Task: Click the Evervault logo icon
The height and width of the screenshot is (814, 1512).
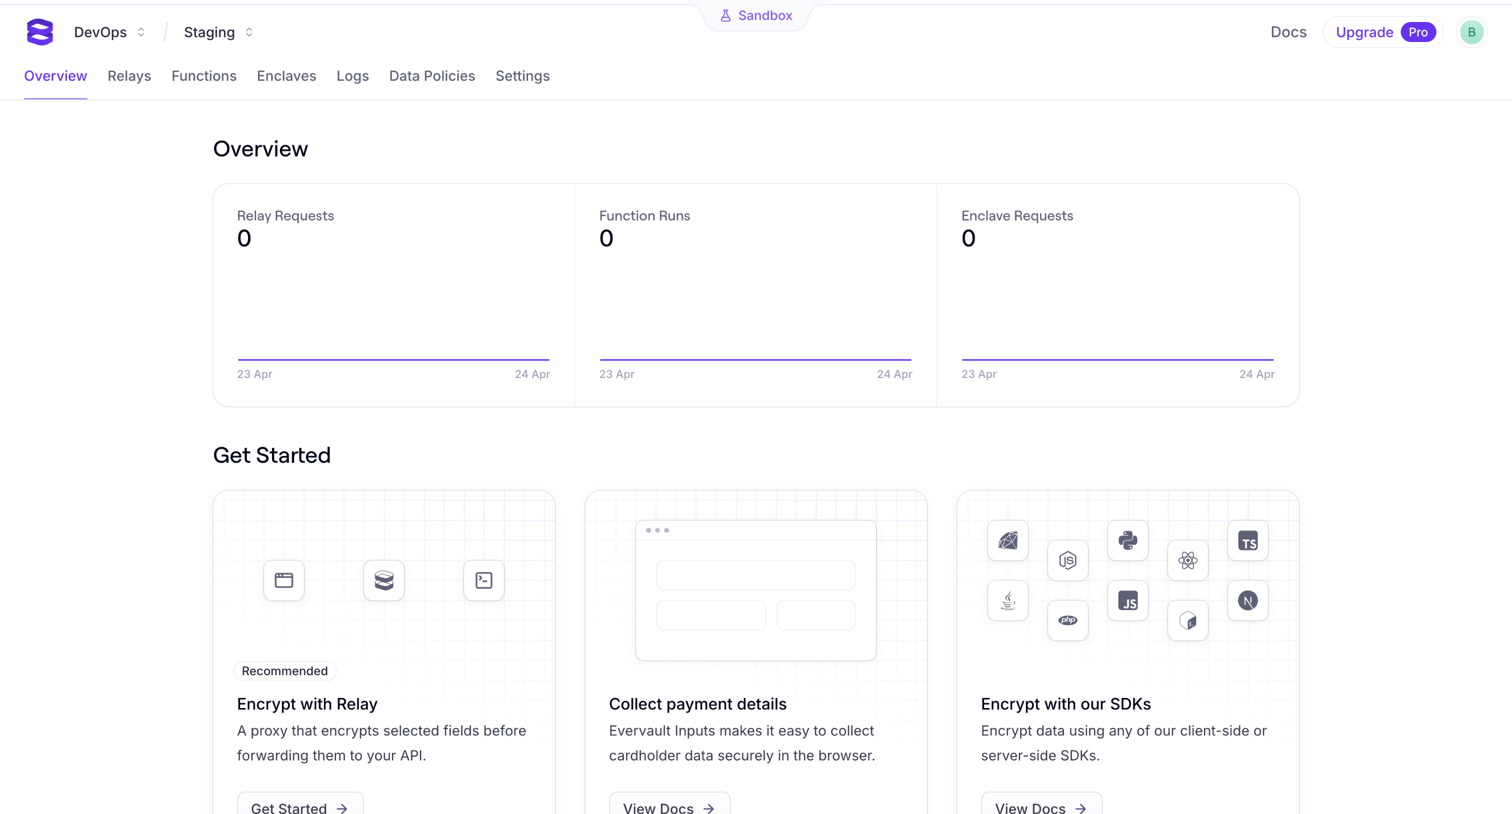Action: (x=40, y=32)
